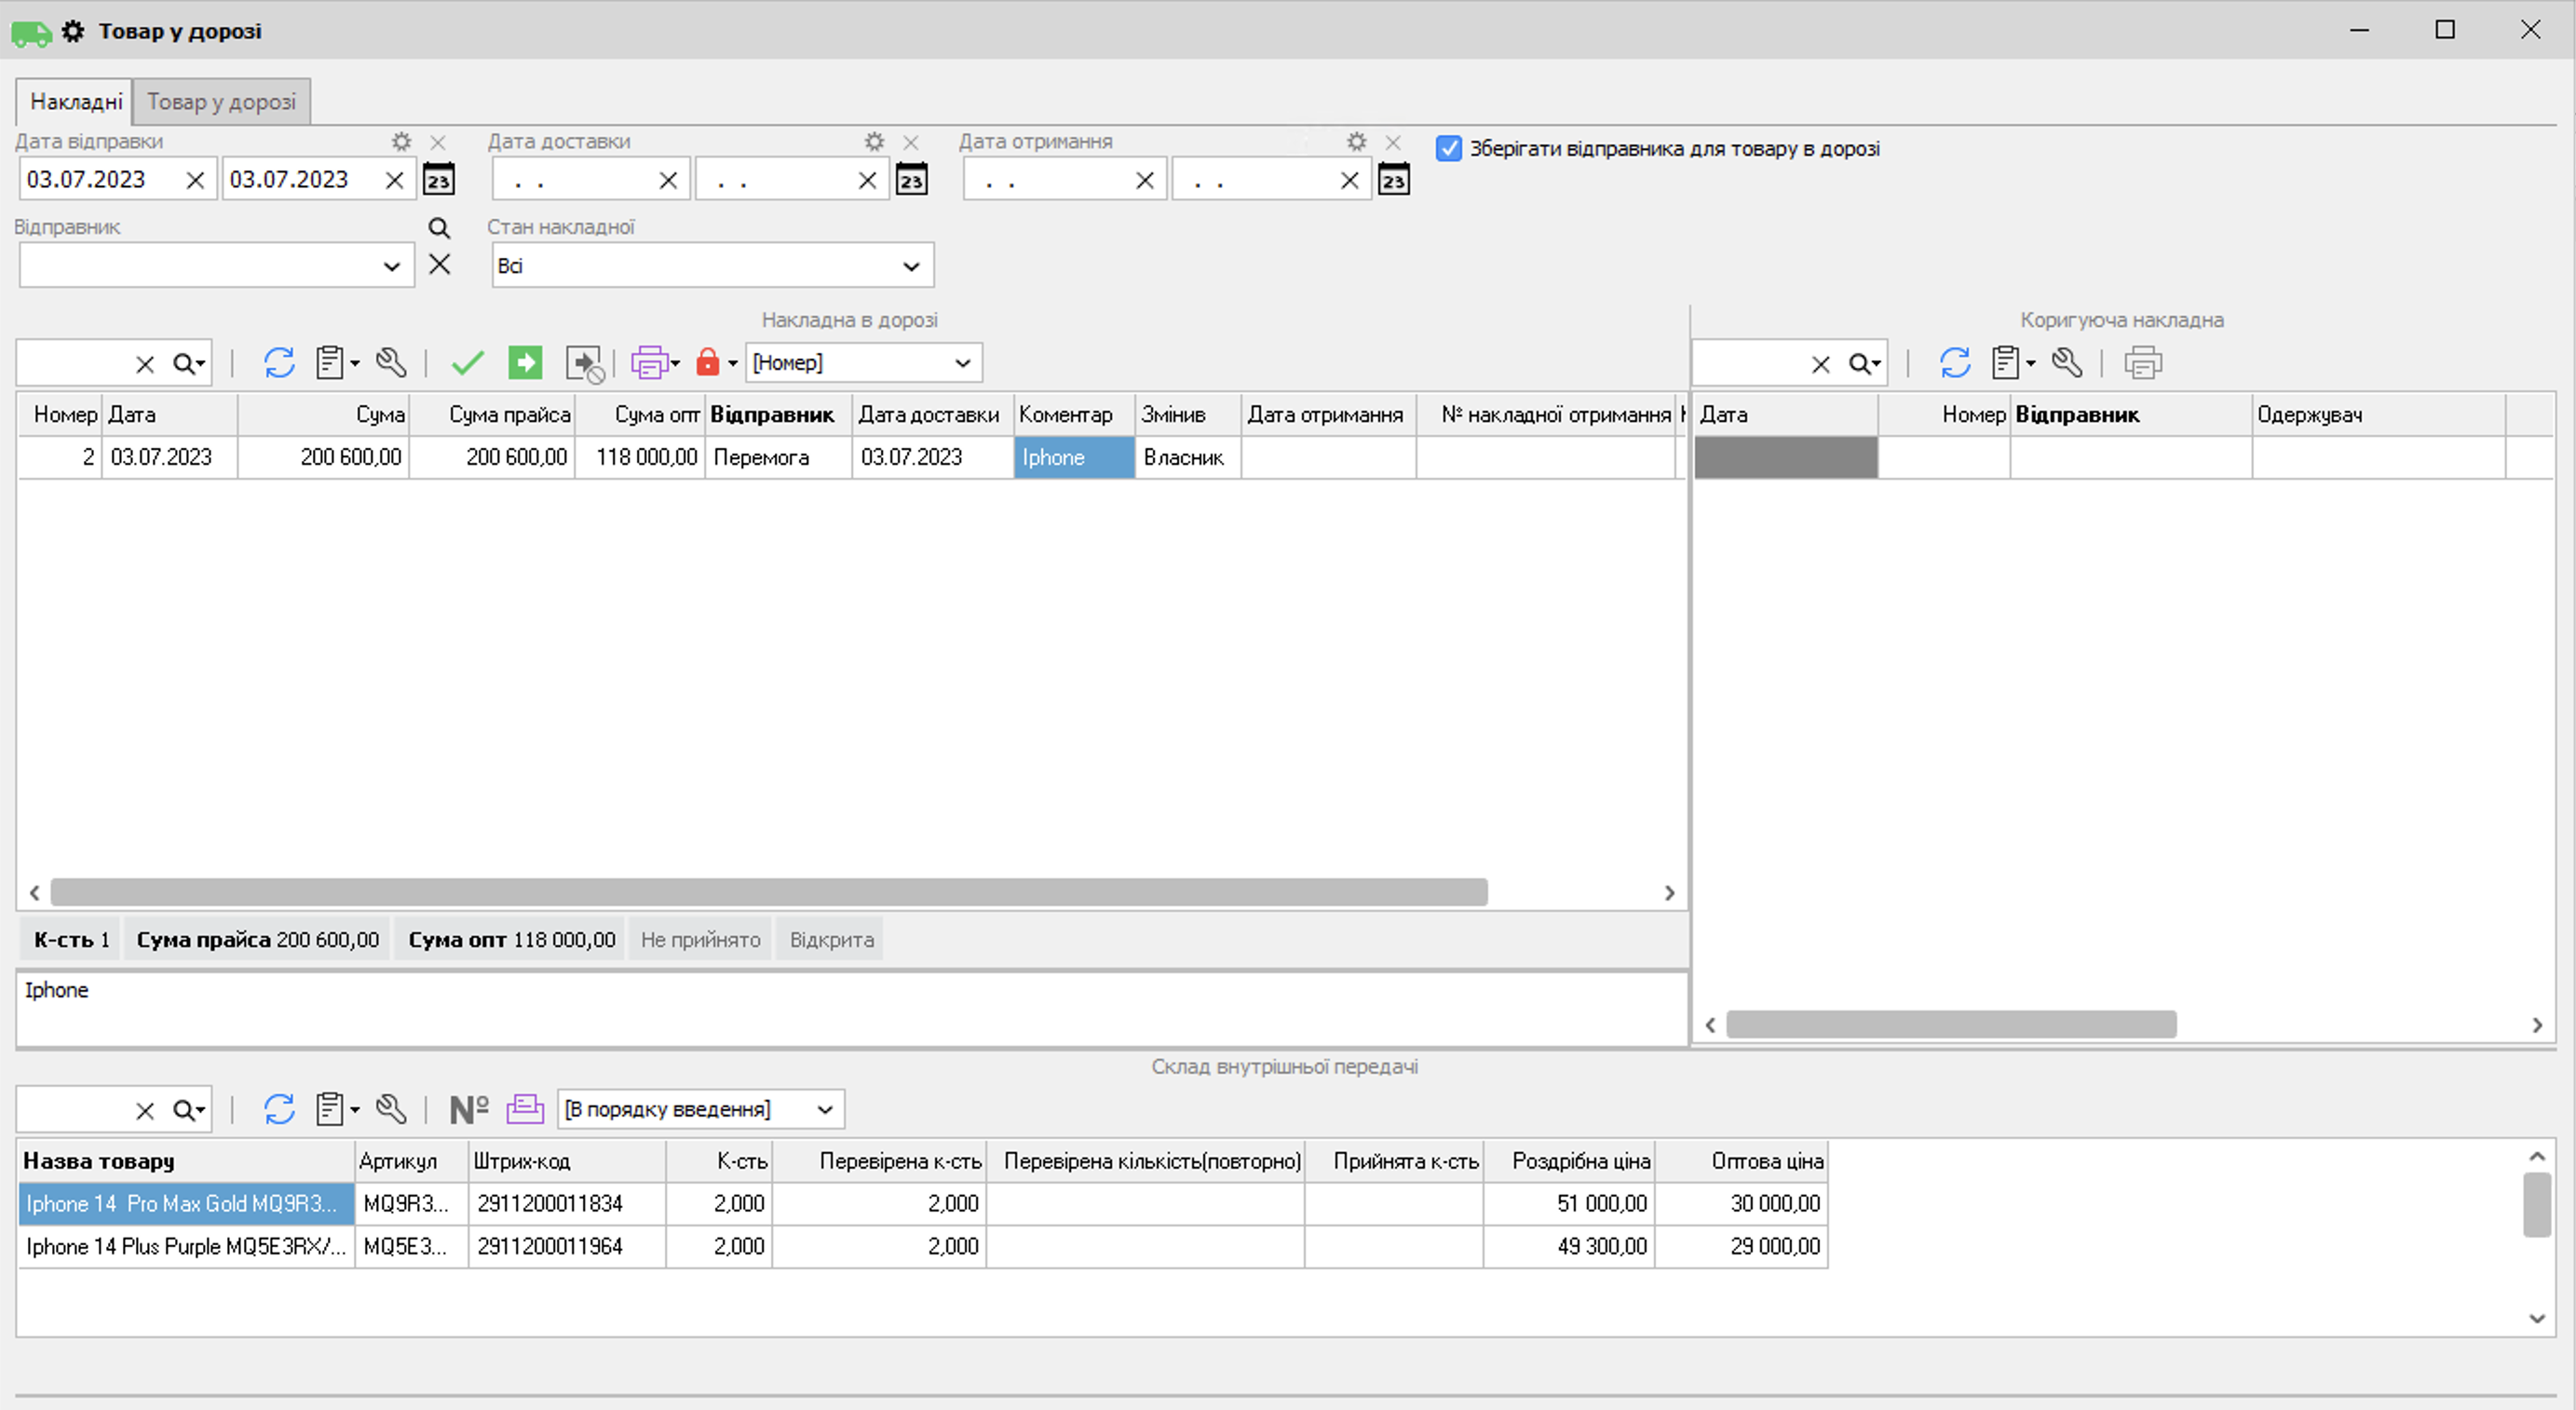Click the purple label print icon
The image size is (2576, 1410).
pyautogui.click(x=525, y=1109)
